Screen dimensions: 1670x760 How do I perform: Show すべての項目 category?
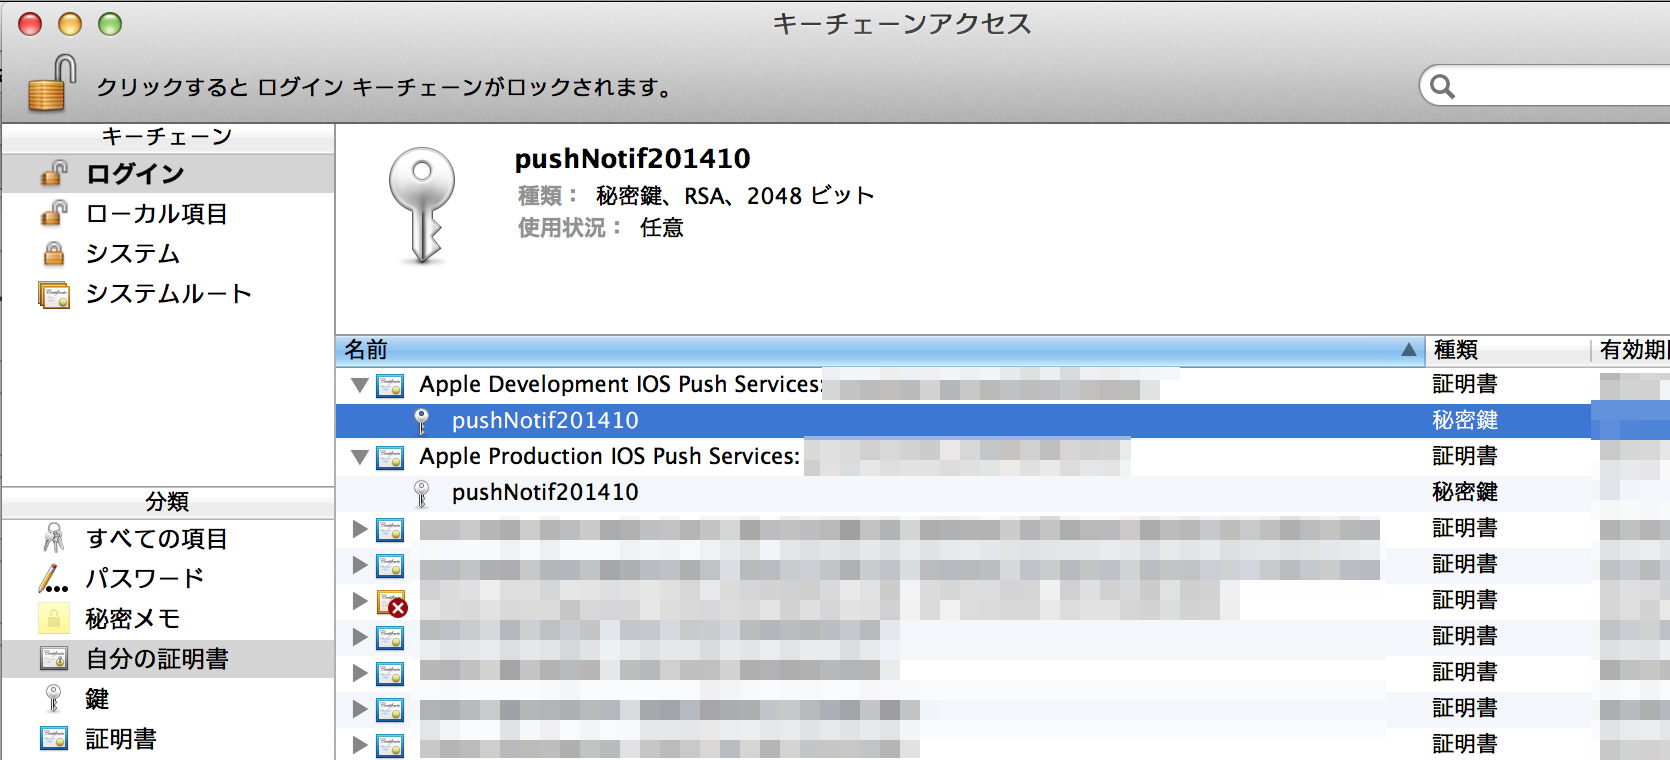point(168,539)
